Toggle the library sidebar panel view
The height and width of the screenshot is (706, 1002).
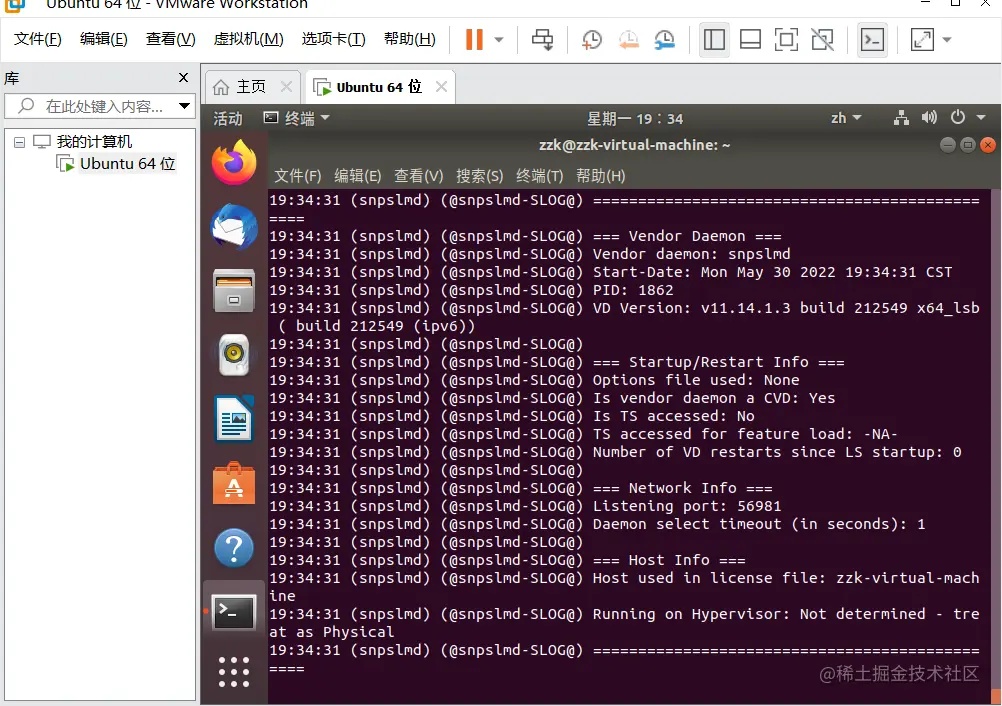[x=714, y=40]
